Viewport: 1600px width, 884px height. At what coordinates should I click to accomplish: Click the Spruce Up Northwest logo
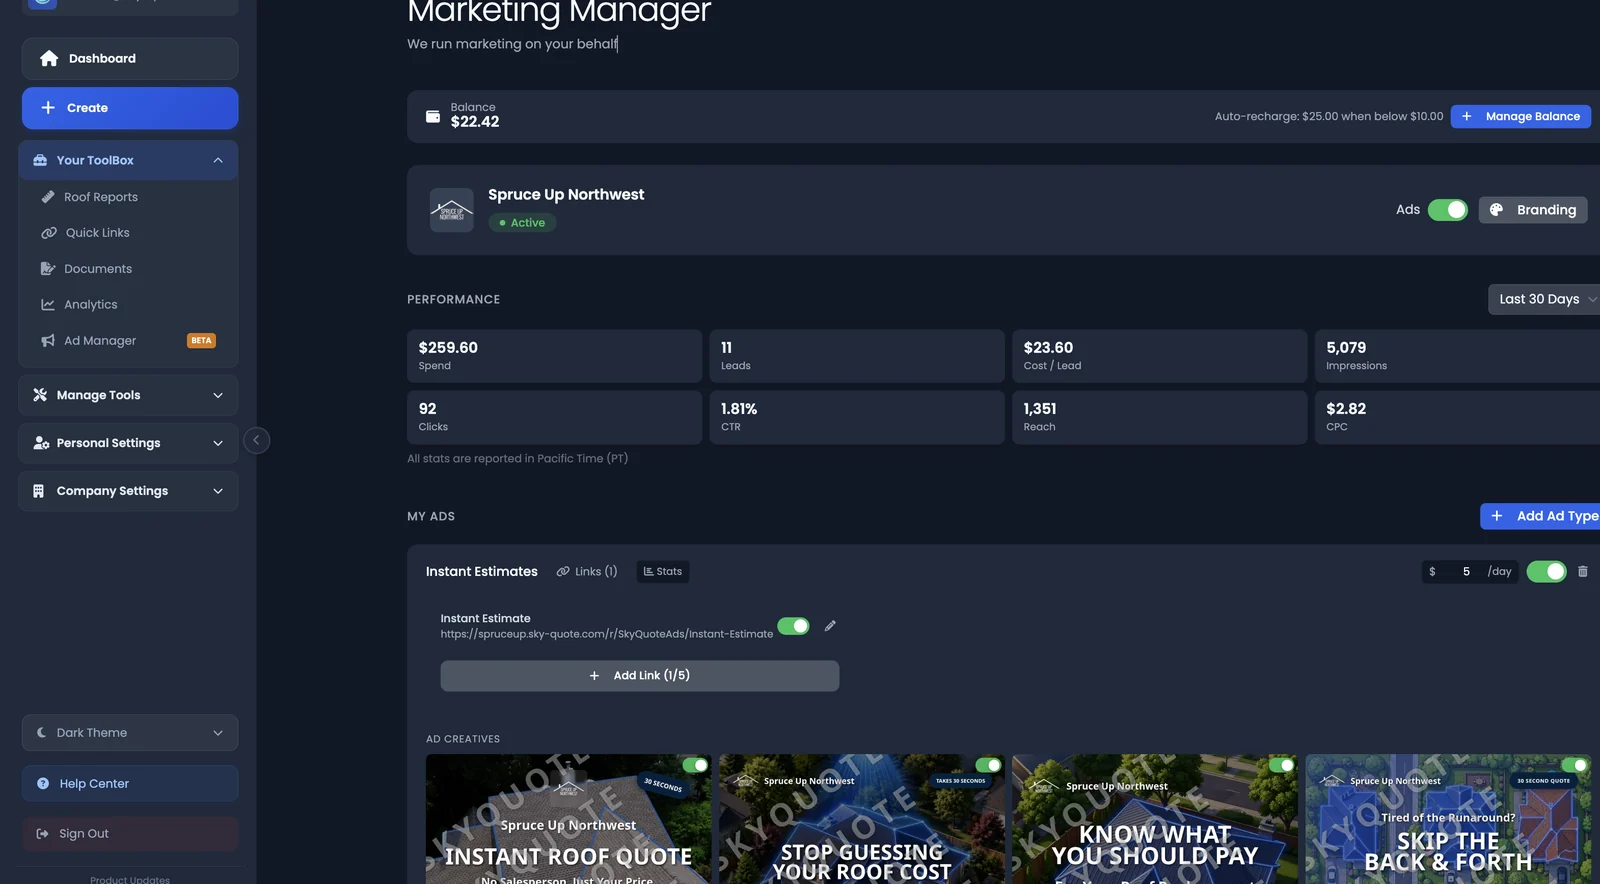click(x=452, y=210)
